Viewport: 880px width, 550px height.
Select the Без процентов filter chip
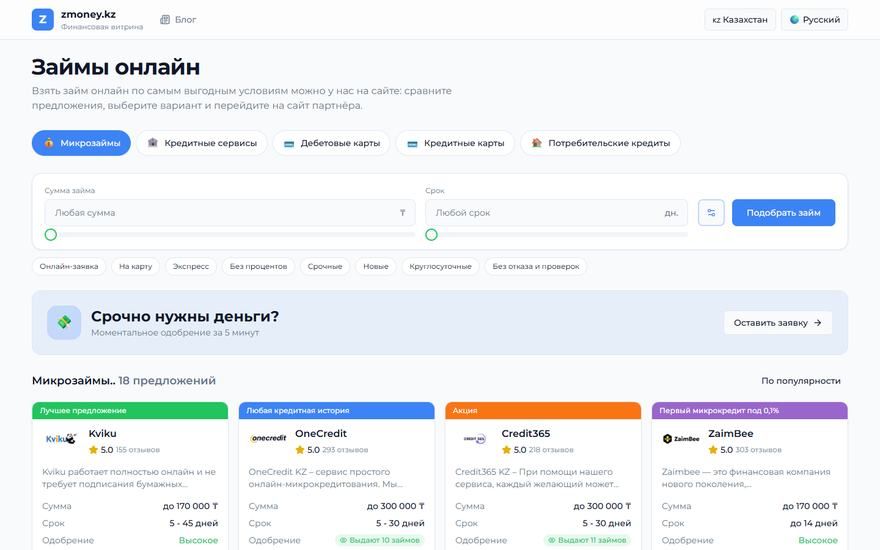coord(258,266)
